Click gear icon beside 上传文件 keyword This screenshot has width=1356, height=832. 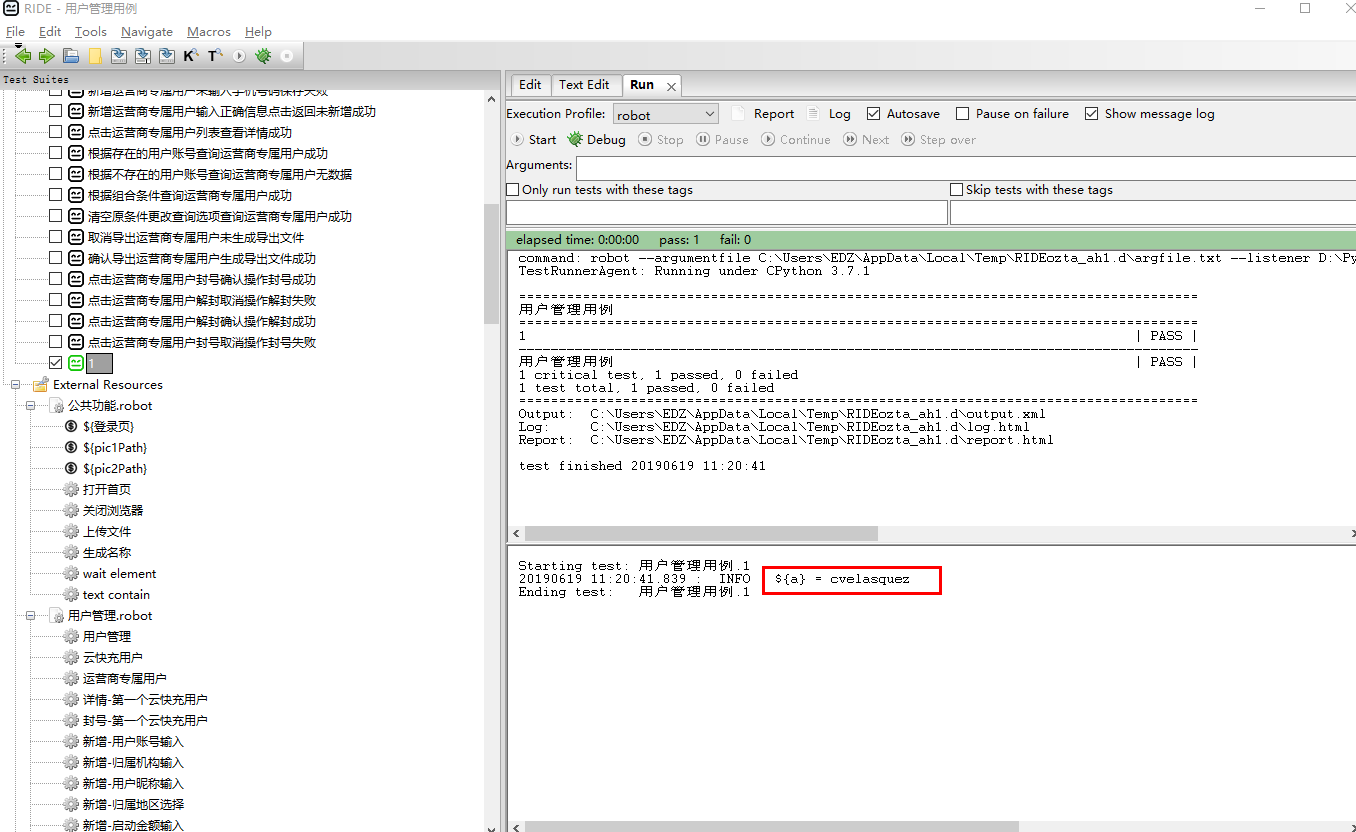(71, 531)
